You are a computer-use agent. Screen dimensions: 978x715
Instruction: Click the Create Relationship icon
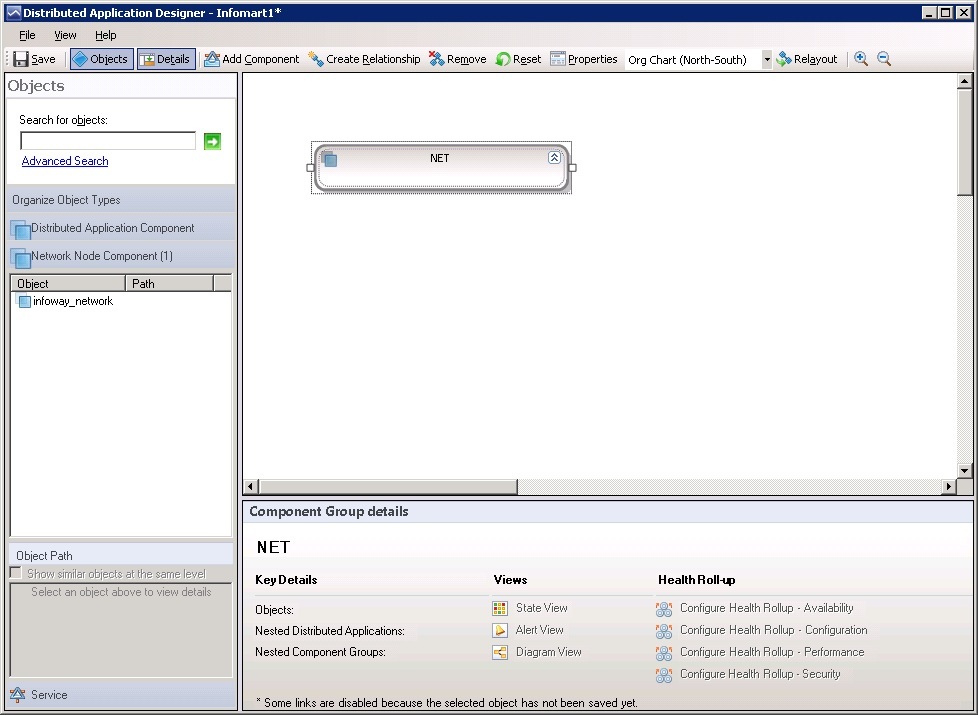(x=316, y=59)
